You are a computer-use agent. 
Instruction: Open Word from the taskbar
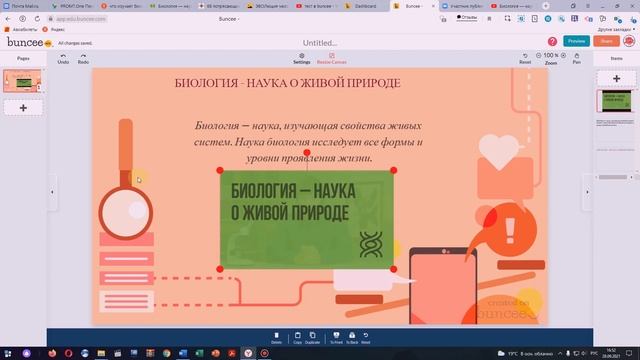click(x=183, y=353)
